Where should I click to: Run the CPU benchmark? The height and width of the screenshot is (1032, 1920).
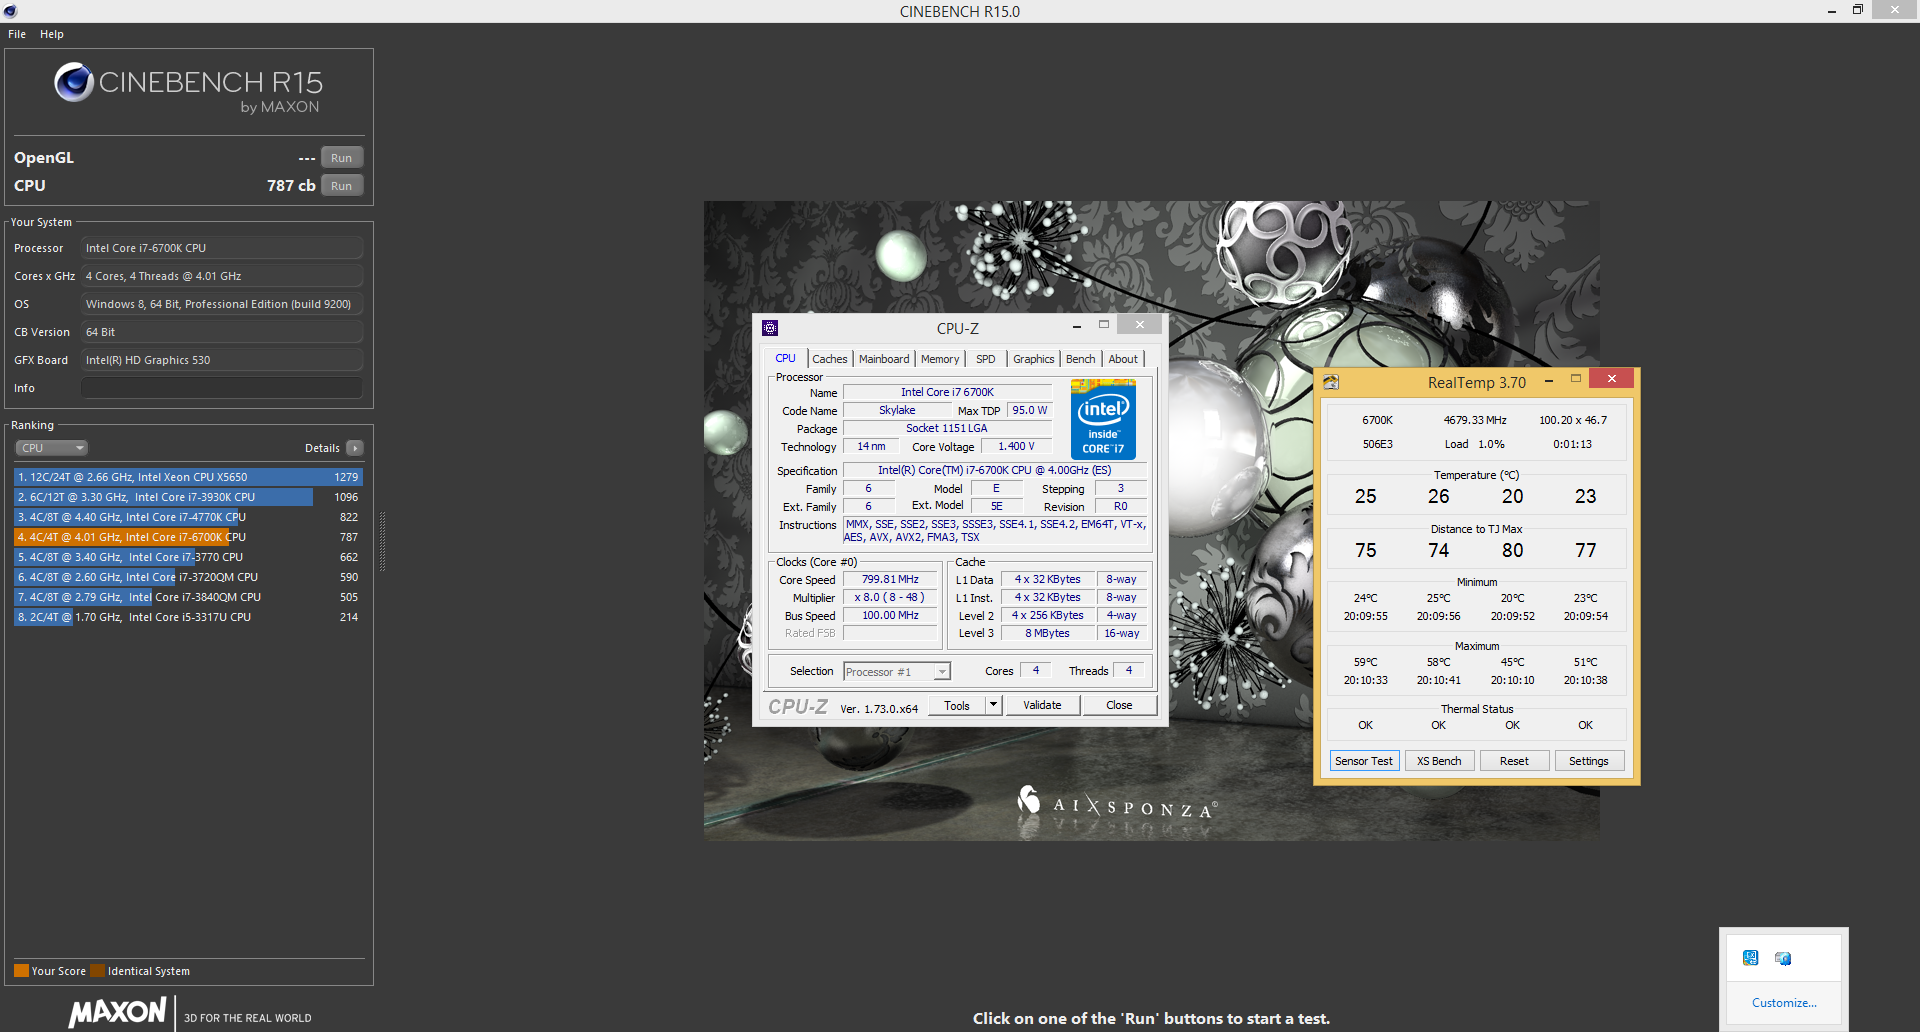(x=342, y=186)
